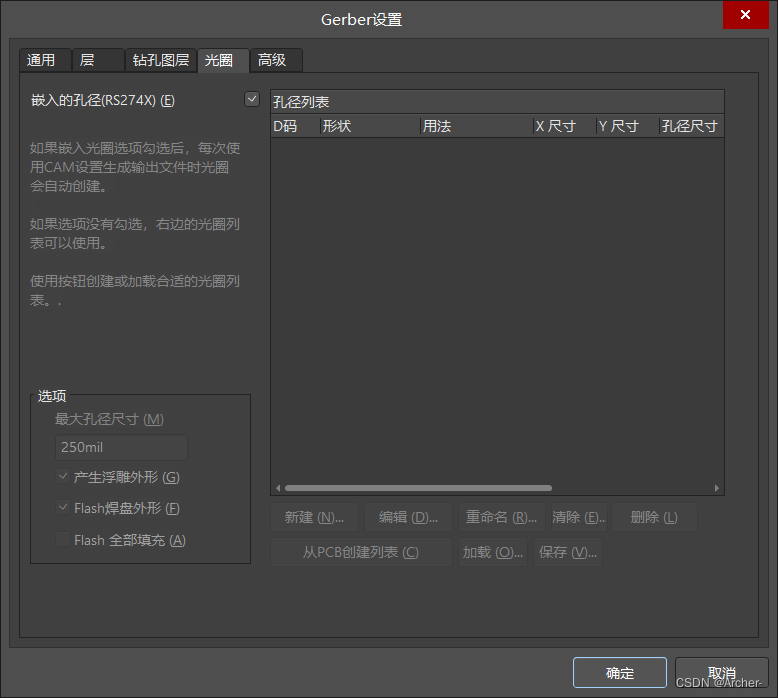
Task: Click the horizontal scrollbar thumb in 孔径列表
Action: (418, 488)
